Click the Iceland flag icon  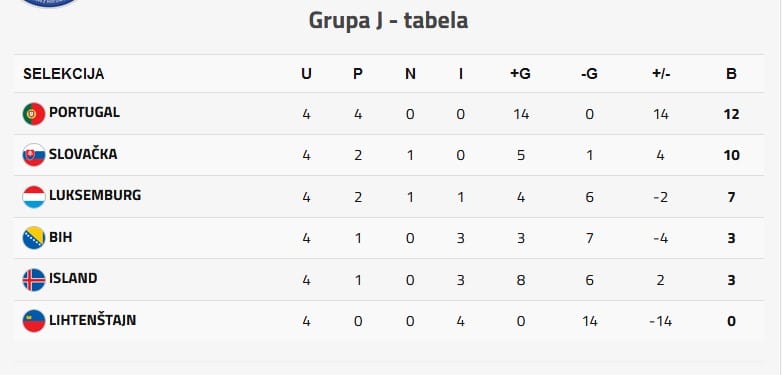(x=34, y=279)
